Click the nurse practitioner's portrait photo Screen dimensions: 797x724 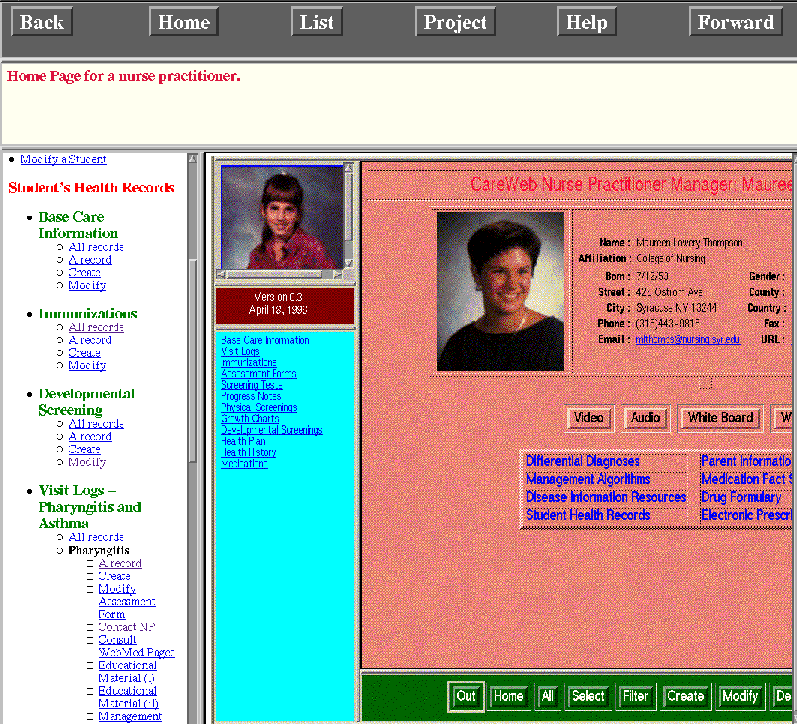click(500, 291)
